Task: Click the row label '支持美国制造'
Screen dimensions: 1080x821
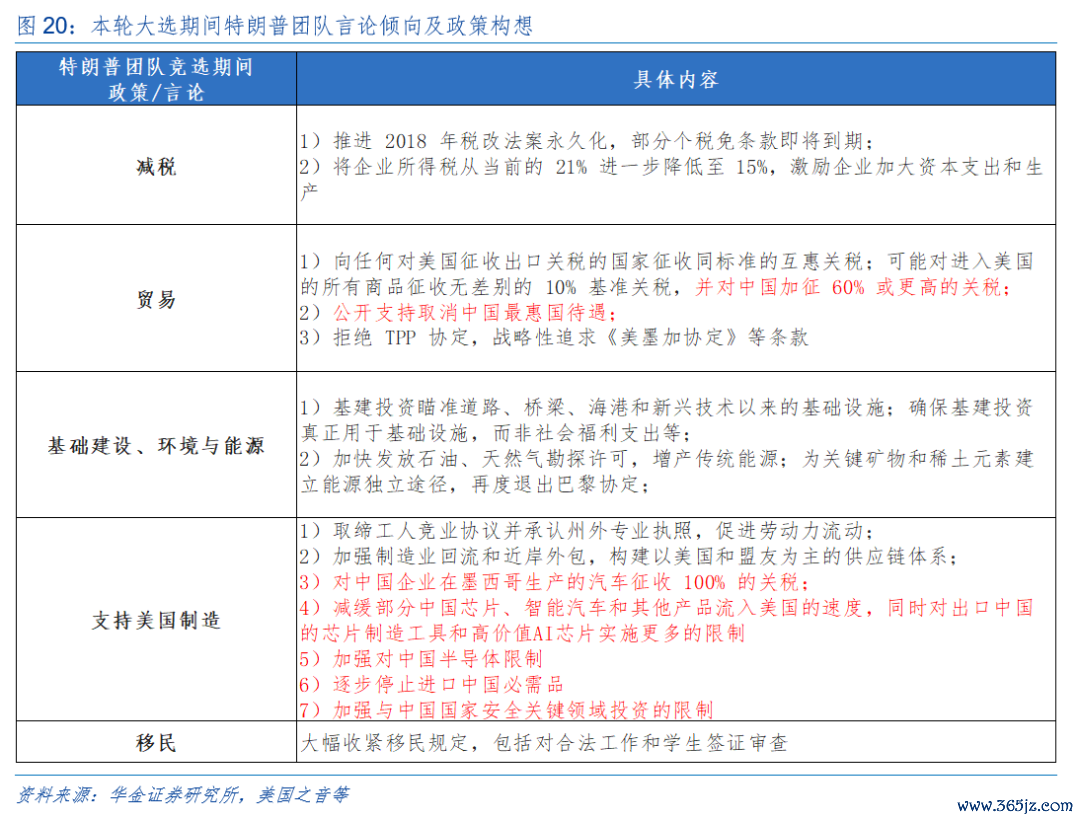Action: (x=156, y=620)
